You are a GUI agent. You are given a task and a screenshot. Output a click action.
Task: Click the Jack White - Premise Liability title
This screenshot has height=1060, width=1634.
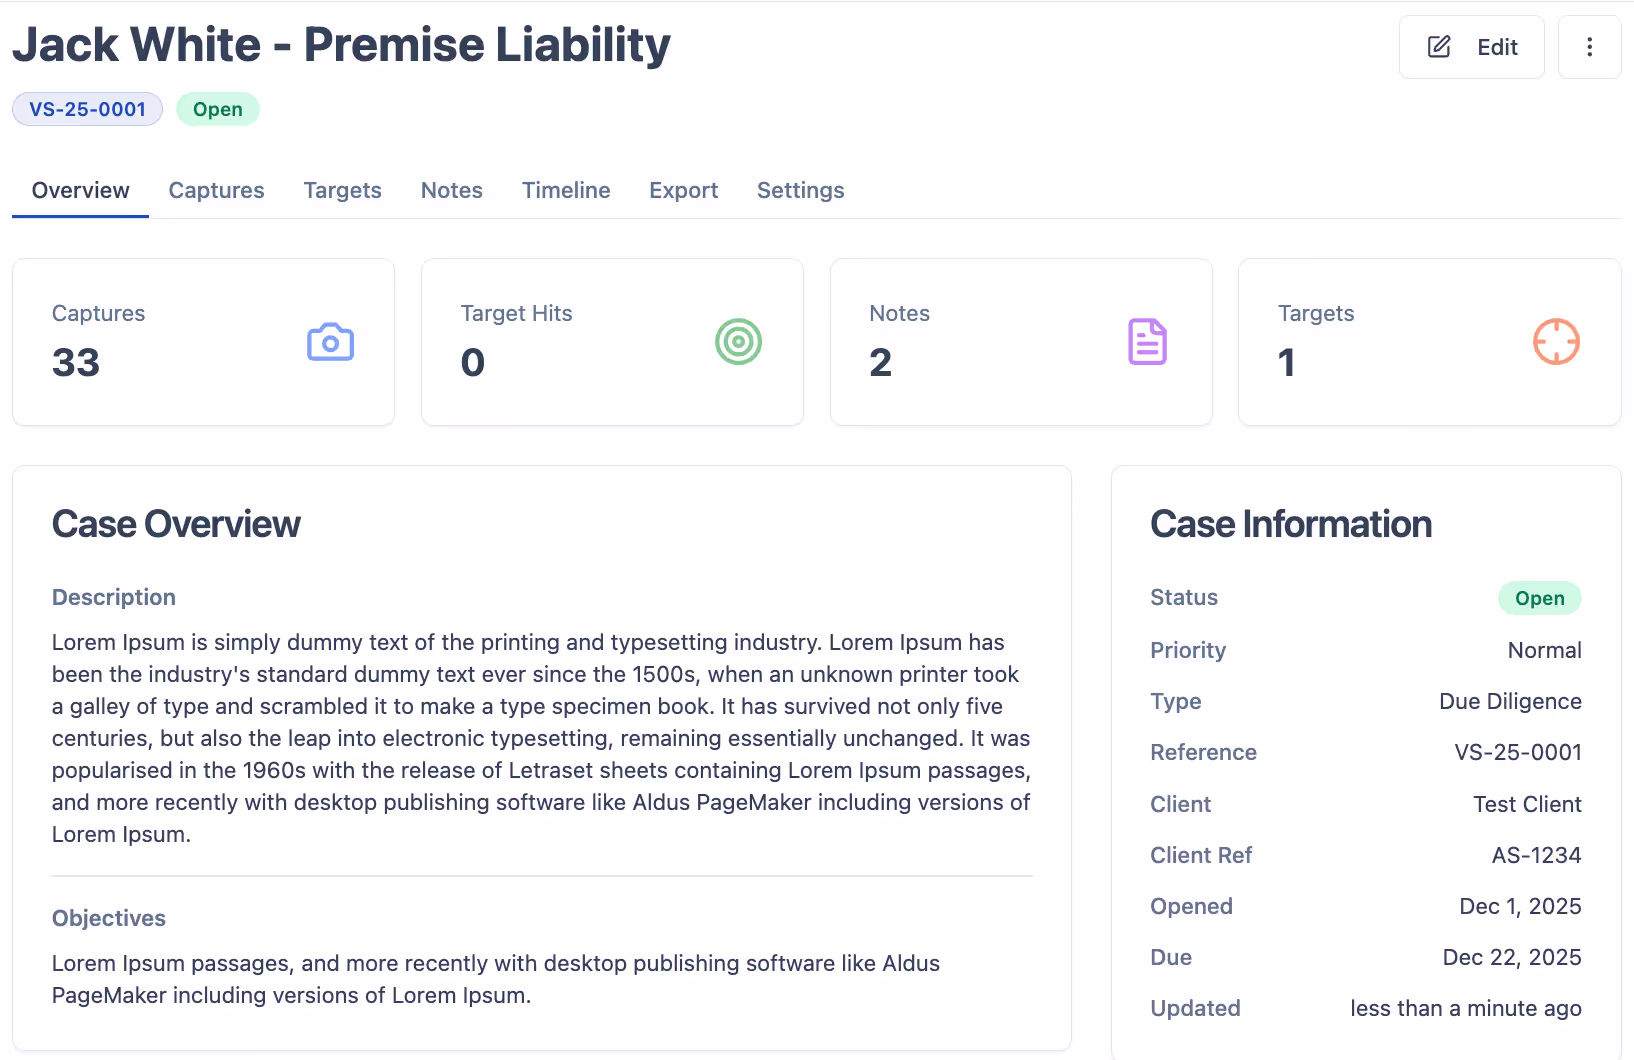click(x=341, y=45)
